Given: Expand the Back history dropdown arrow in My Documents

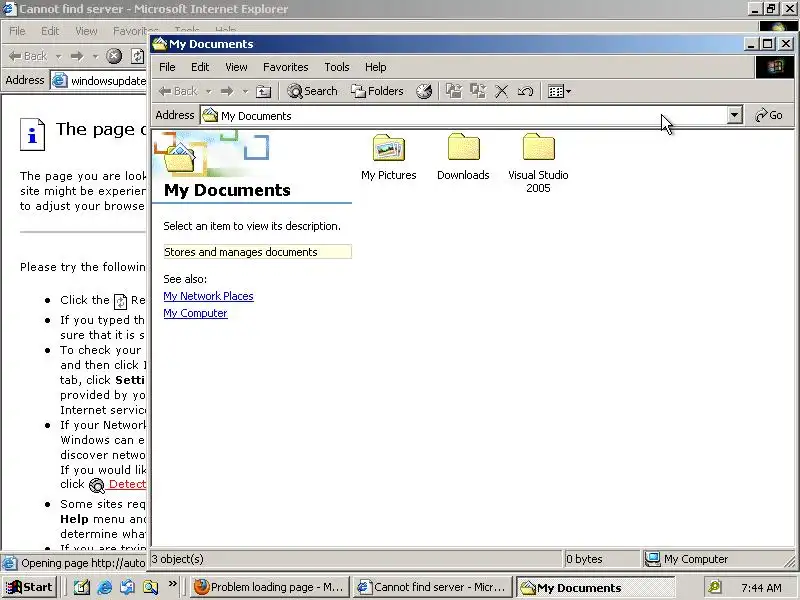Looking at the screenshot, I should 208,92.
